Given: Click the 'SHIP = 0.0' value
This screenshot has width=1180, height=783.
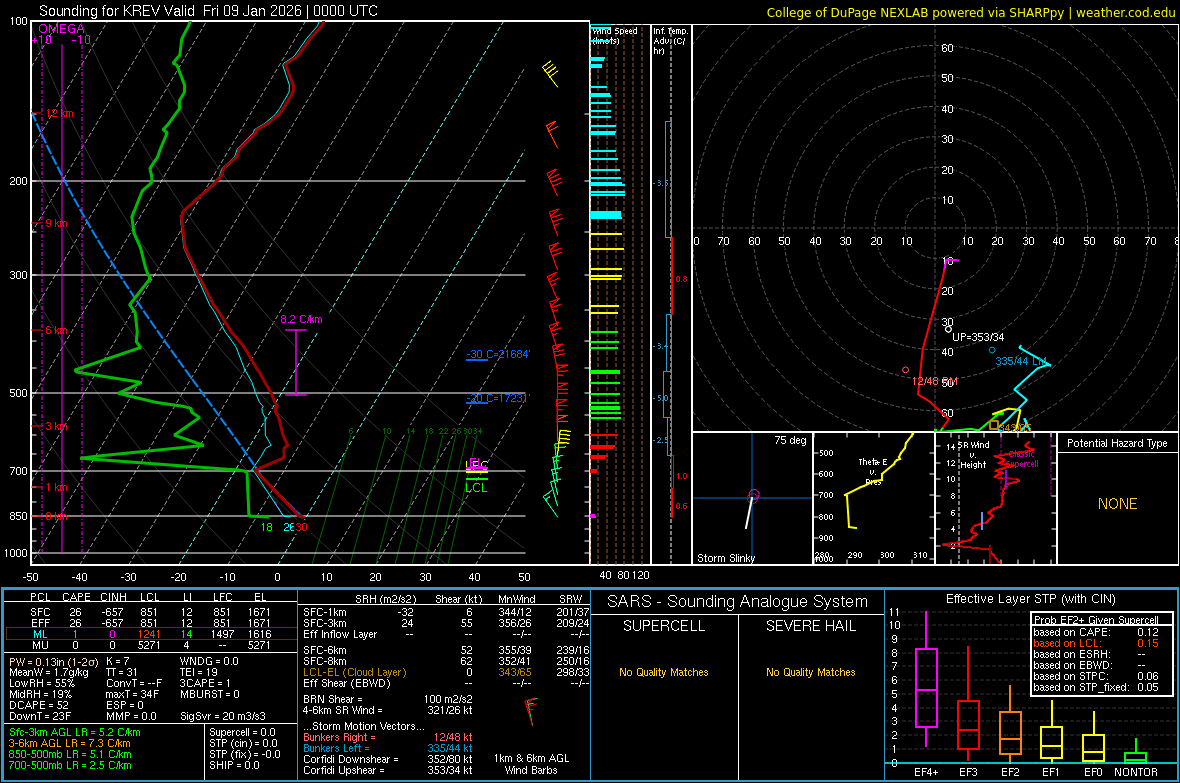Looking at the screenshot, I should click(x=234, y=765).
